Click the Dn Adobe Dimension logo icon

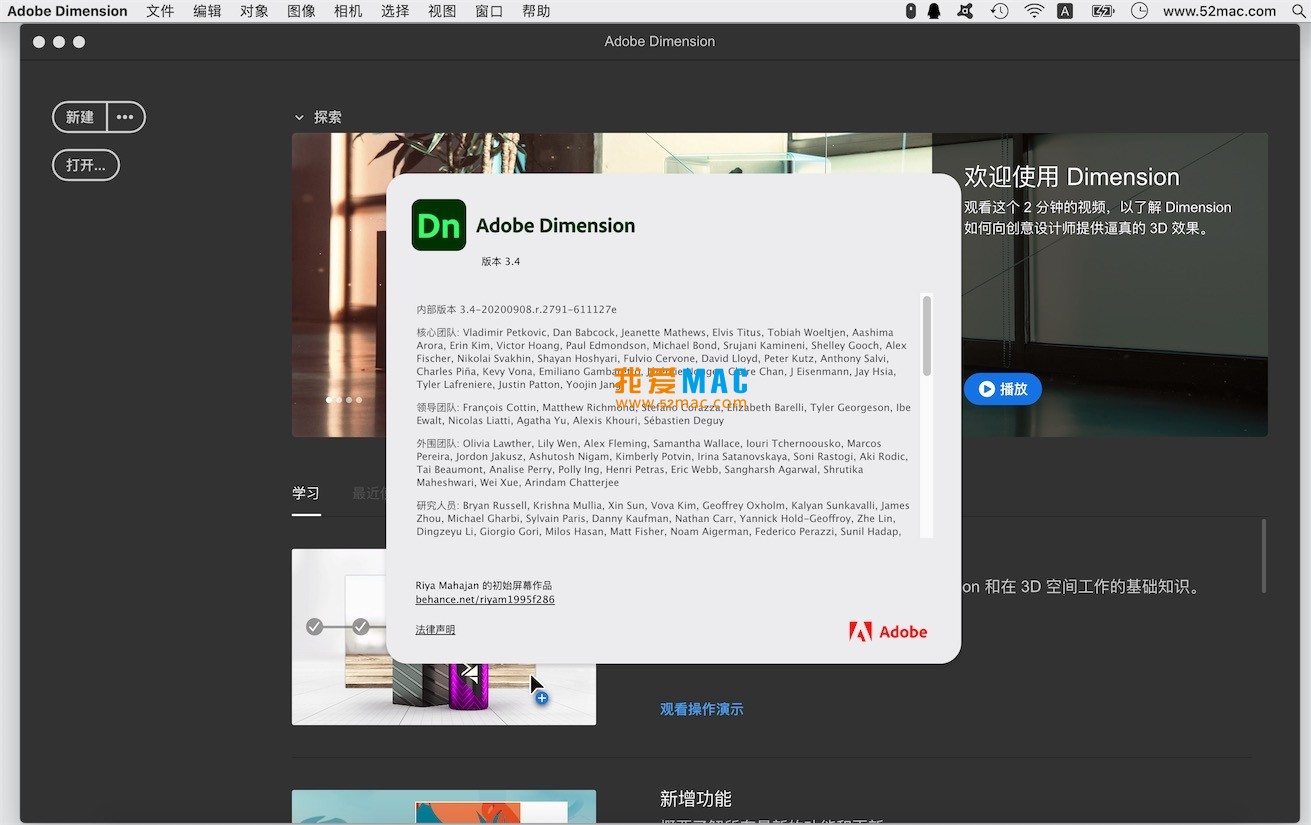tap(438, 225)
